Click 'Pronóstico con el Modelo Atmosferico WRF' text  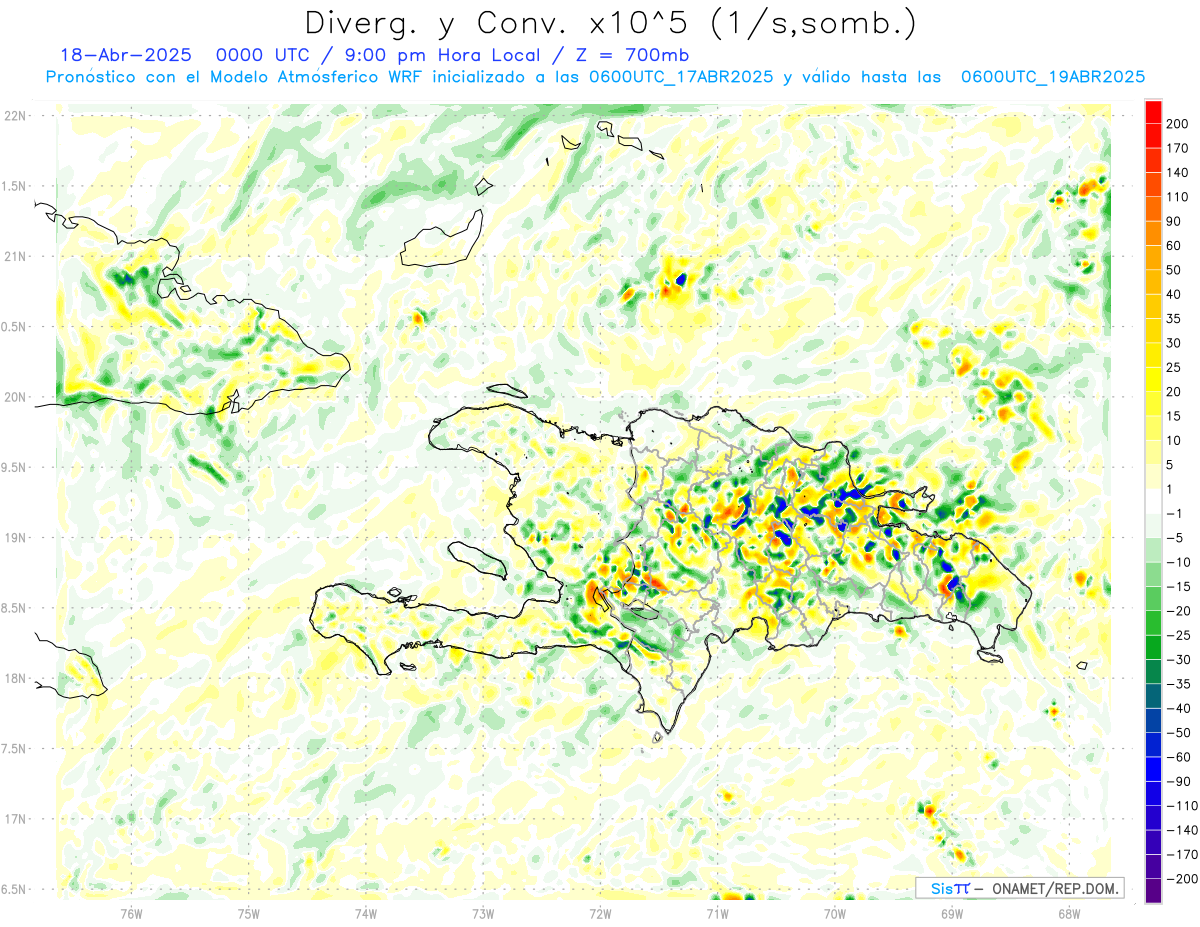pos(235,77)
